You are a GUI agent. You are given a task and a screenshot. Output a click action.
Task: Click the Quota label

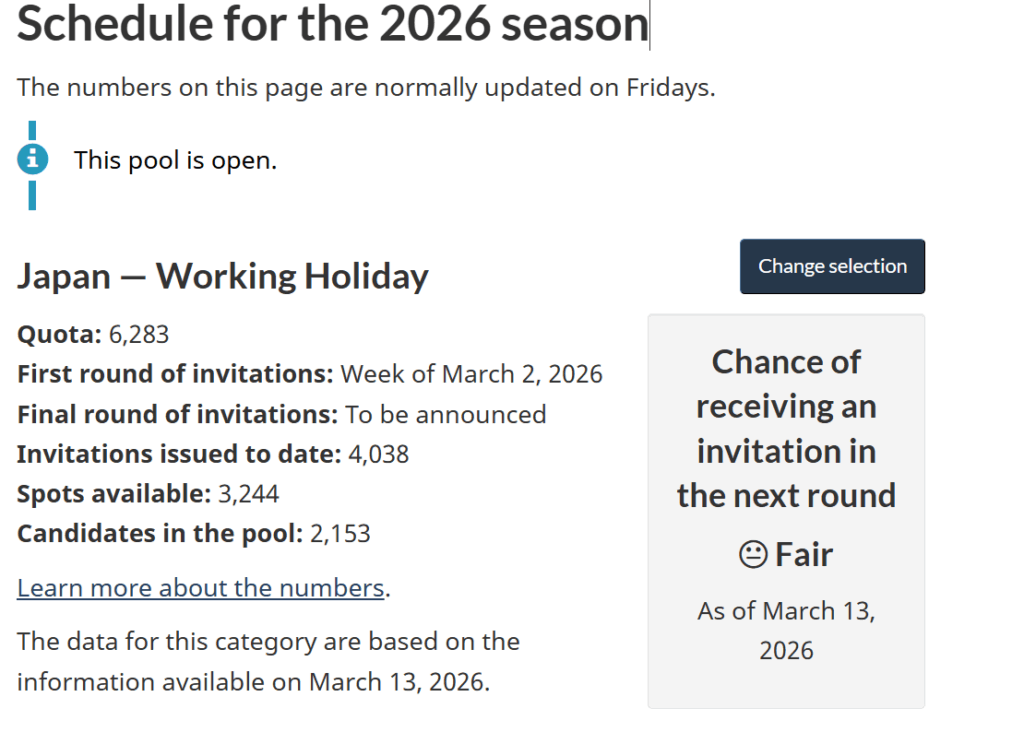coord(59,335)
